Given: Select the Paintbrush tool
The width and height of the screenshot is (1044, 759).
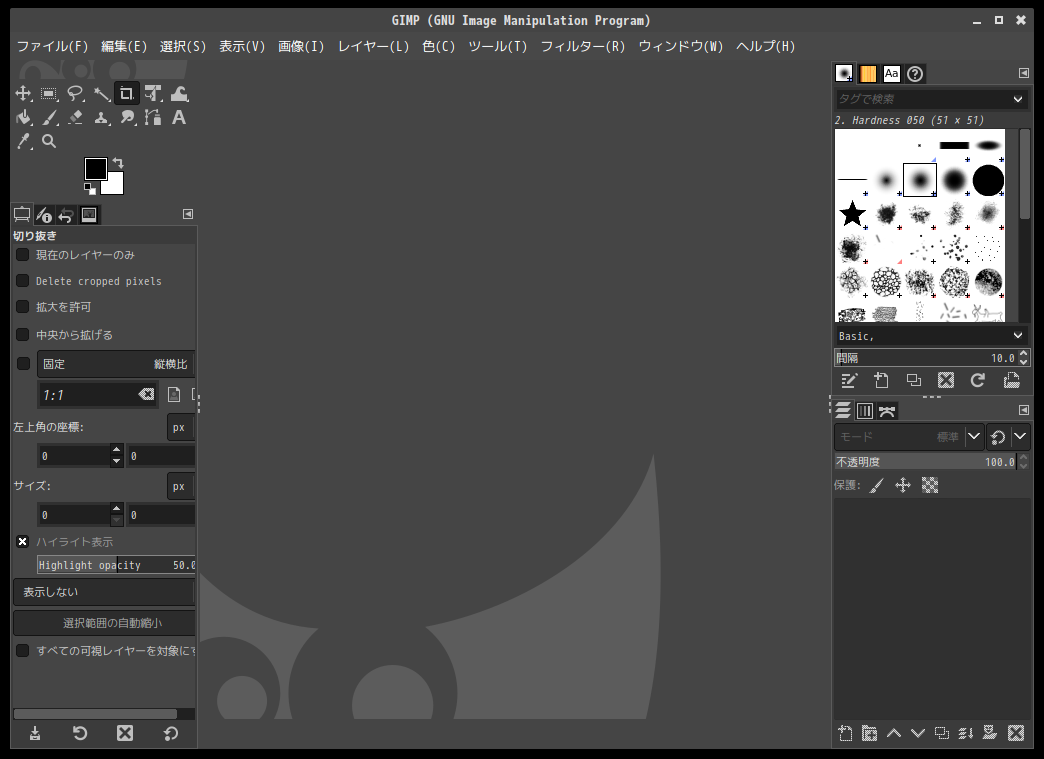Looking at the screenshot, I should coord(49,118).
